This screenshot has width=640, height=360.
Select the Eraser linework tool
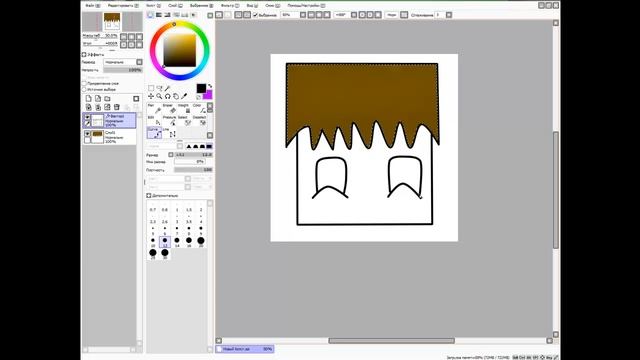coord(170,109)
